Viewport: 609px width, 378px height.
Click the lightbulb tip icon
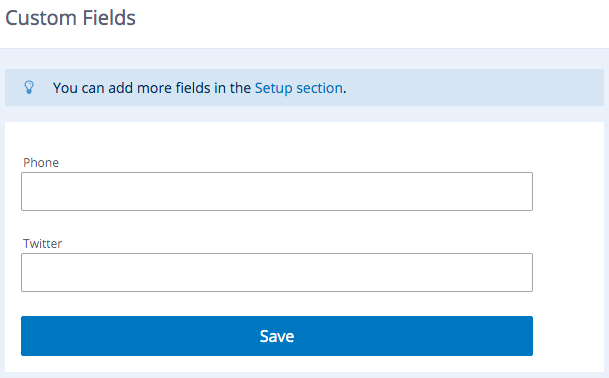[x=29, y=87]
